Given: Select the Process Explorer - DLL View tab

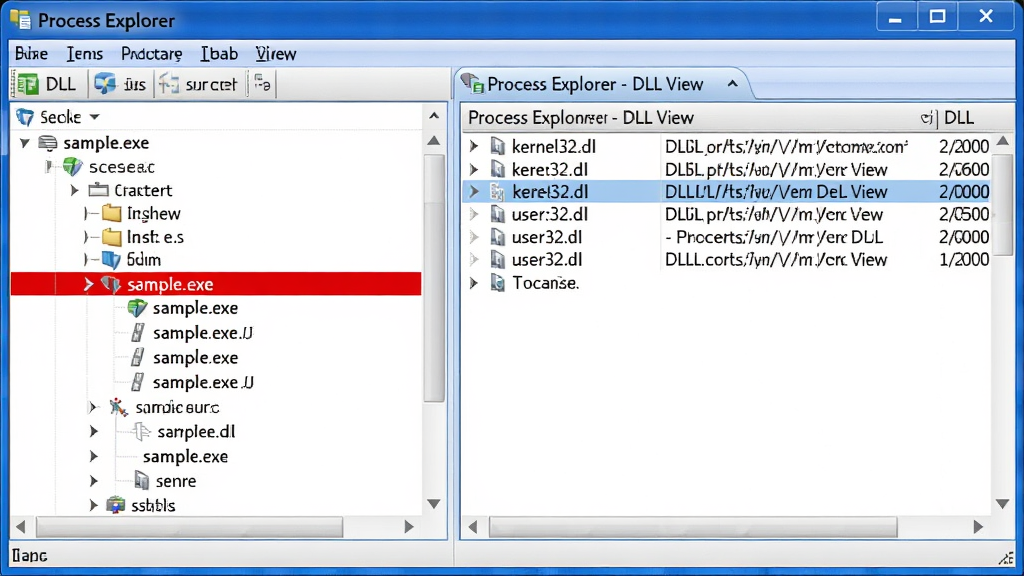Looking at the screenshot, I should (x=594, y=84).
